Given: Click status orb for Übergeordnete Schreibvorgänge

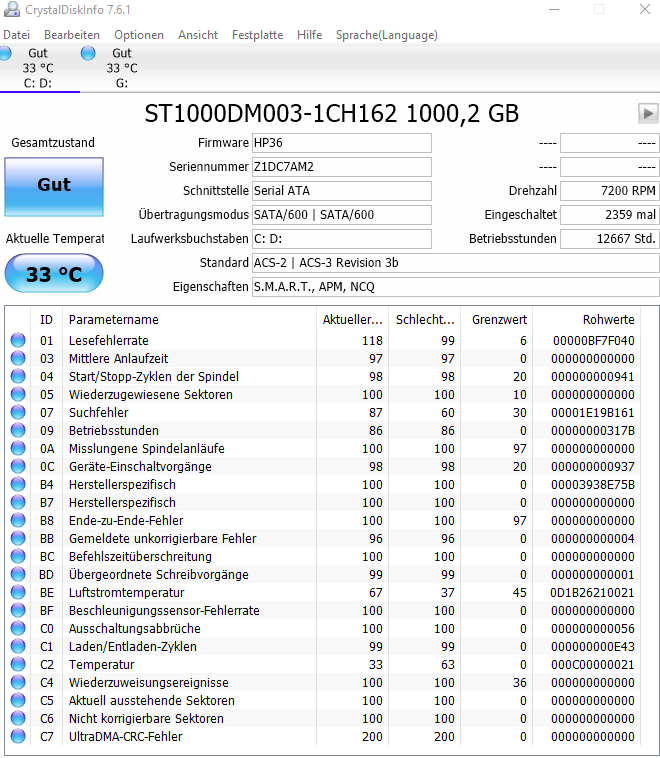Looking at the screenshot, I should [18, 574].
